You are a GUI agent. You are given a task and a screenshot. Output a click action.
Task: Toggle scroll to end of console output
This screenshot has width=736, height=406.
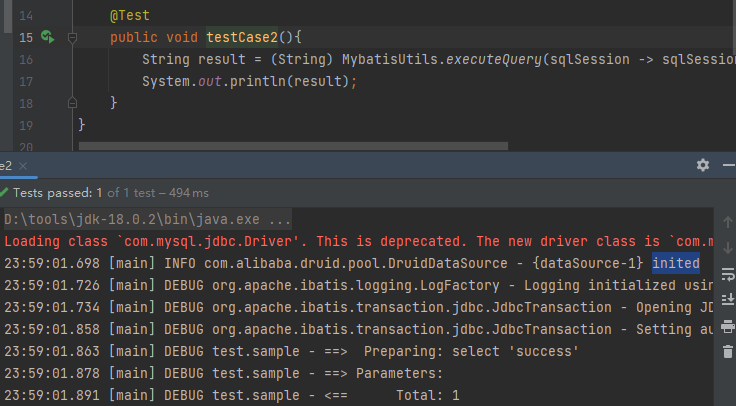[727, 299]
